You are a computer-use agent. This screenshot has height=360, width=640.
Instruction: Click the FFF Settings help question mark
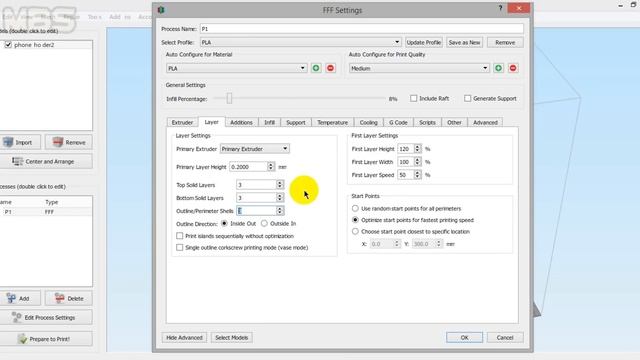coord(500,8)
